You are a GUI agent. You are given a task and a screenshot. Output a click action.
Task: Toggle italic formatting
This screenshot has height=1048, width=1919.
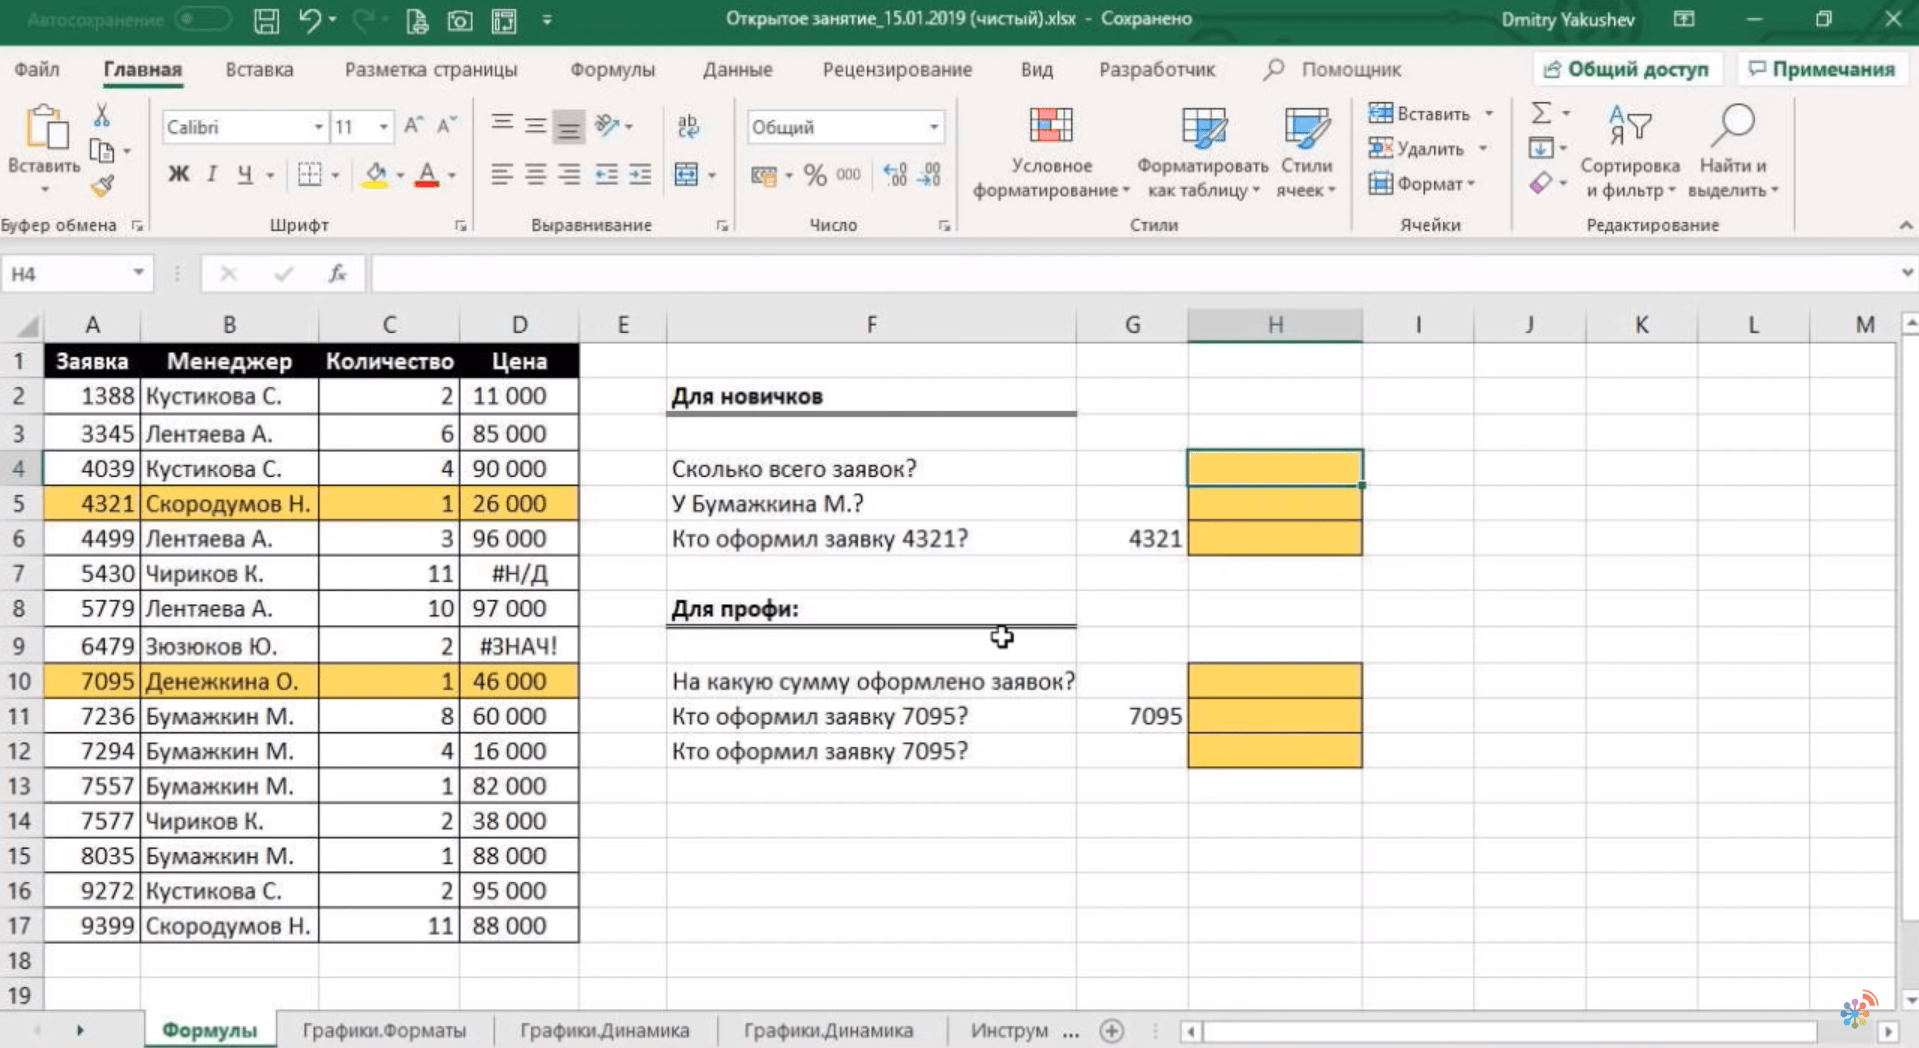211,174
